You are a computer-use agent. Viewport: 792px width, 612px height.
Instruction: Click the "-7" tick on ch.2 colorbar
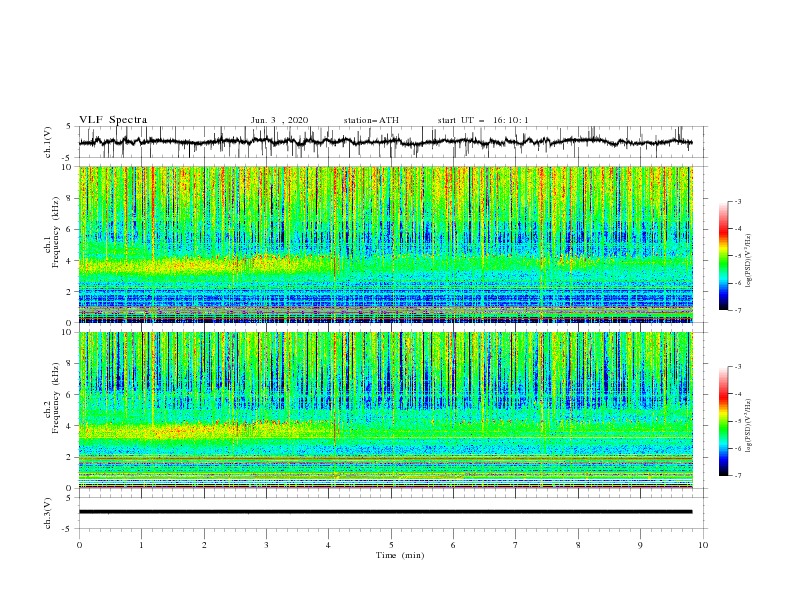point(737,476)
